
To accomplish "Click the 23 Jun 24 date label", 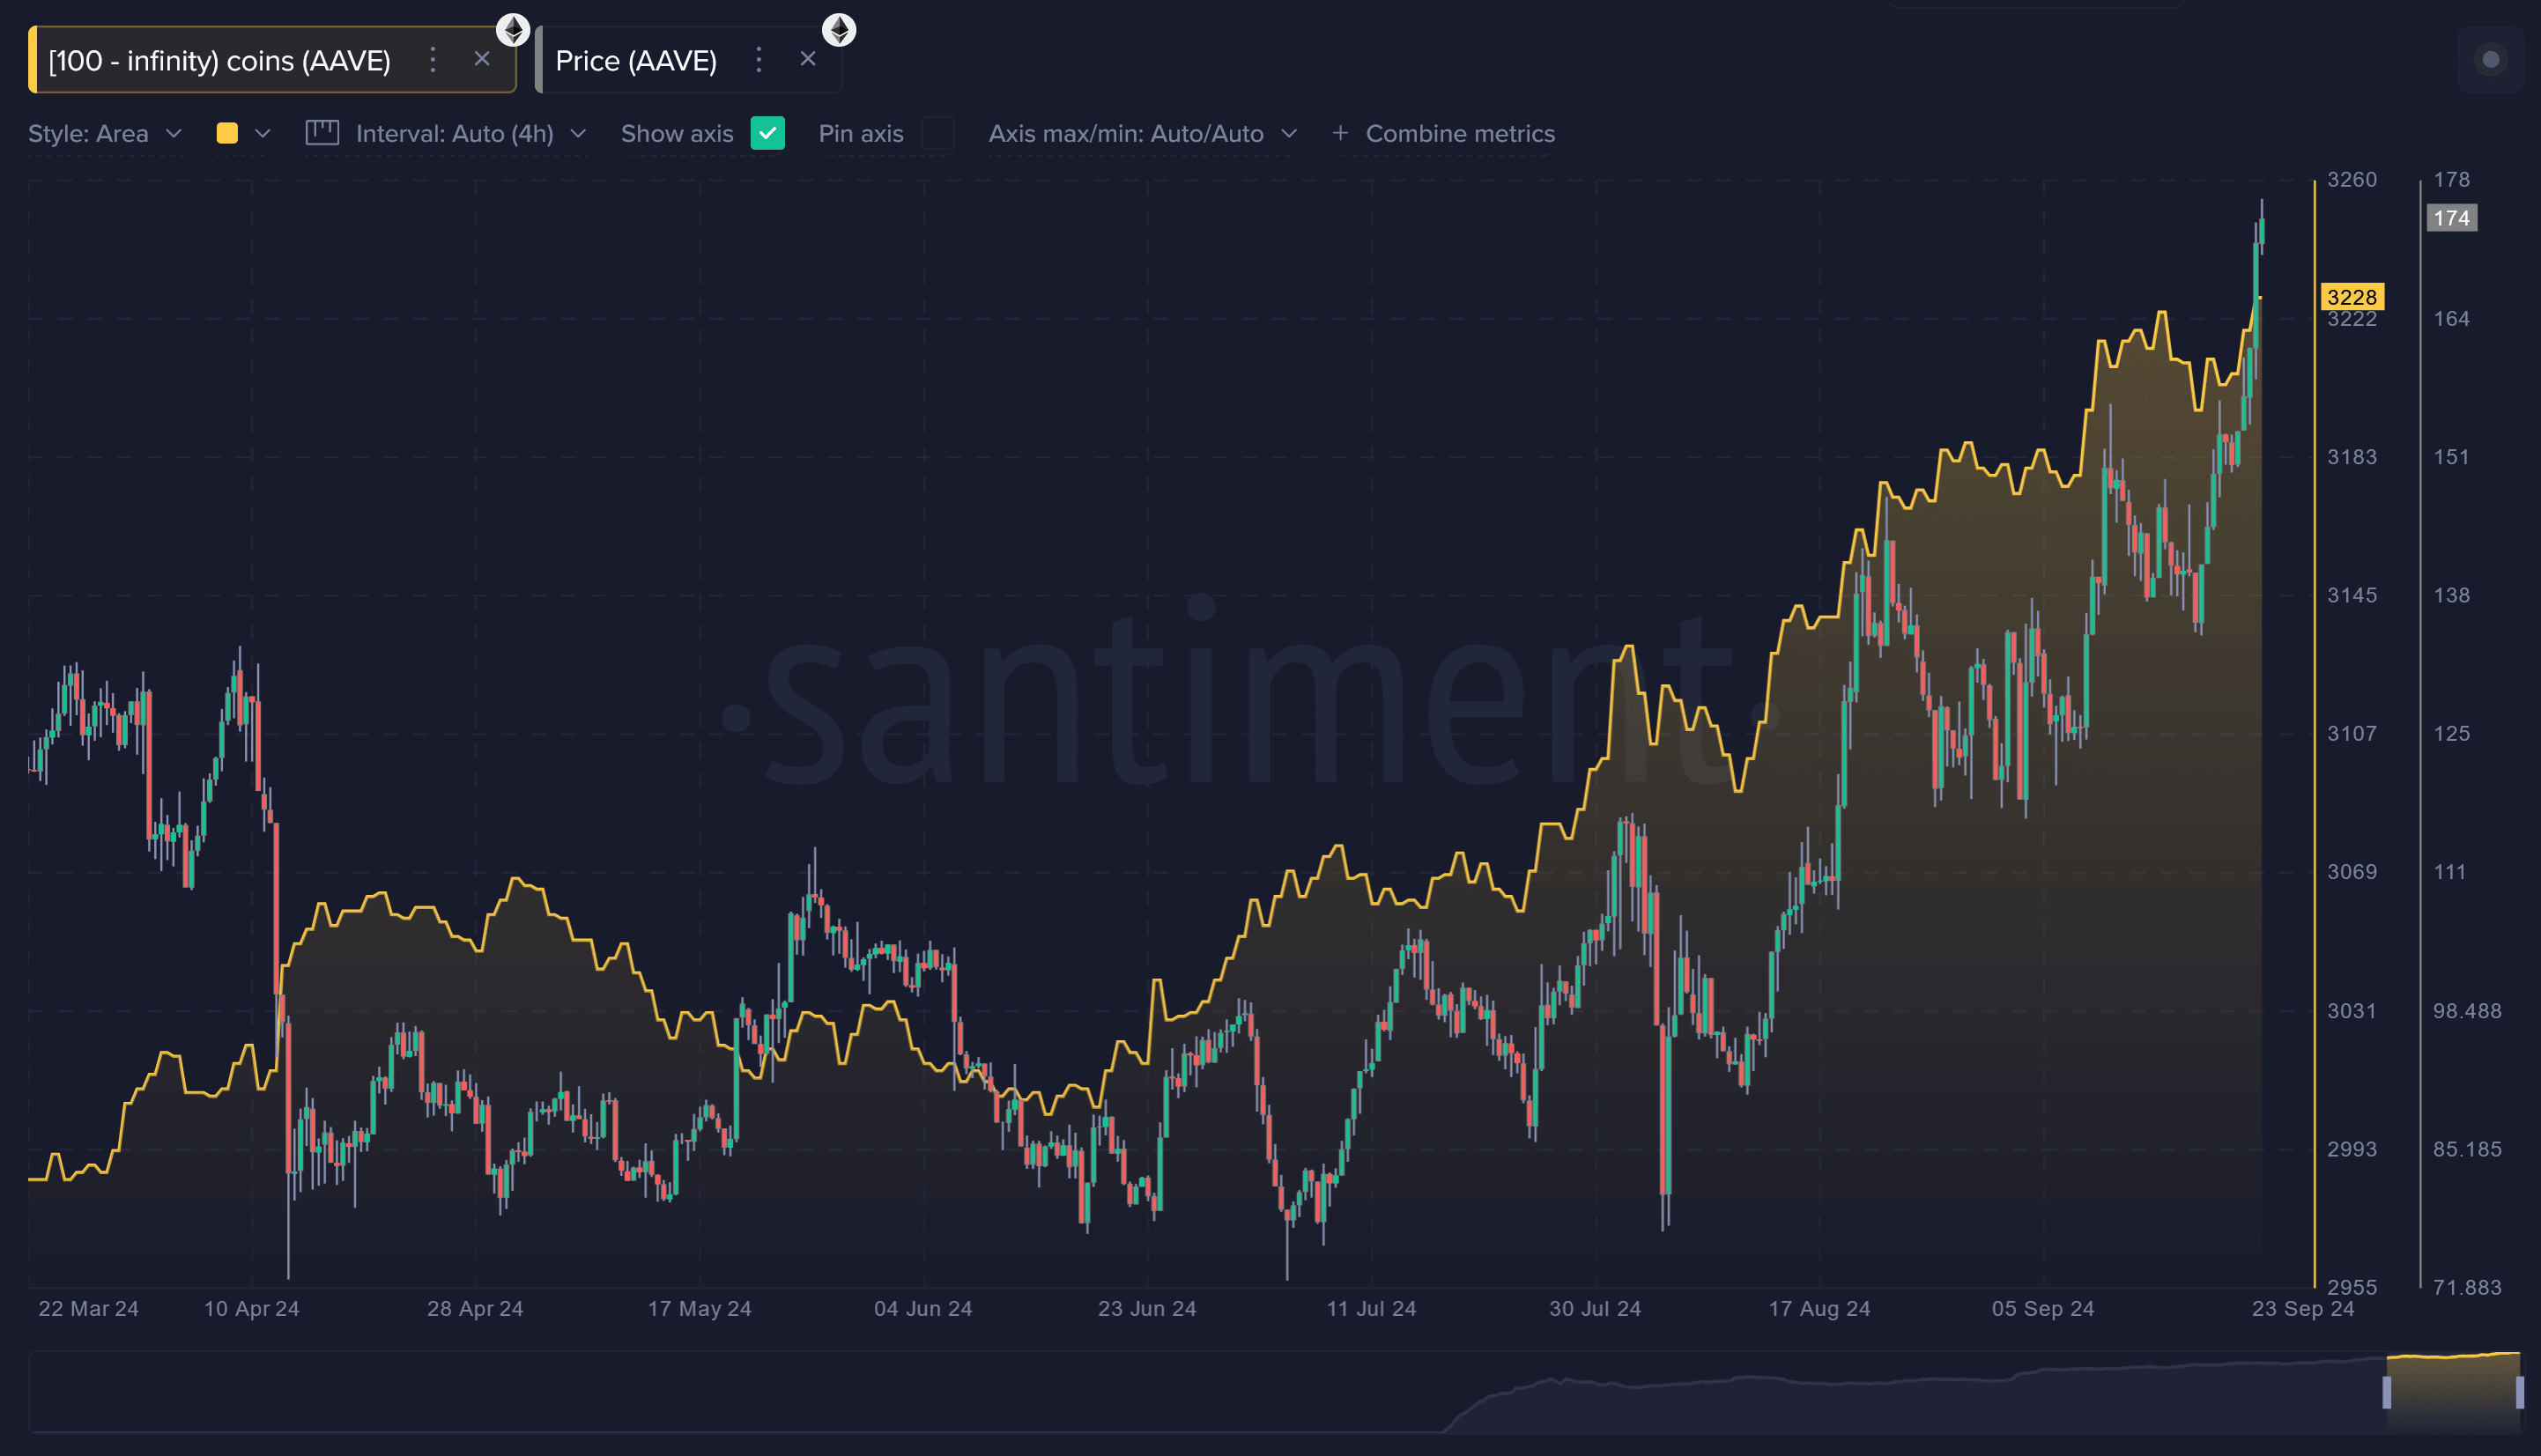I will point(1147,1308).
